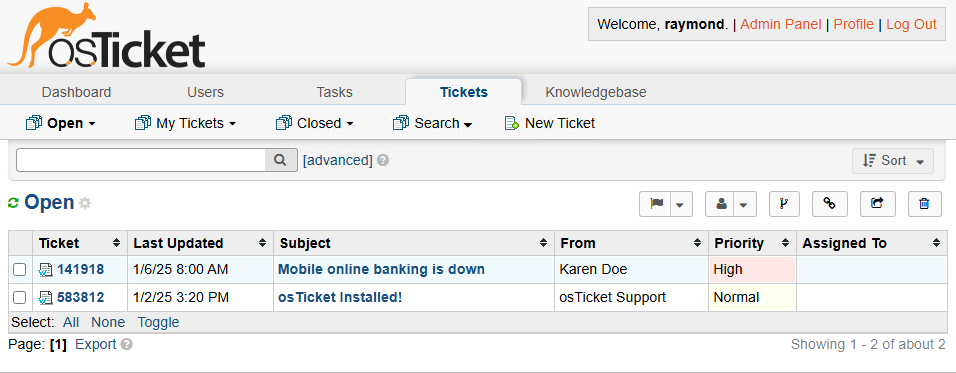Click the flag change status button
The image size is (956, 373).
point(655,204)
